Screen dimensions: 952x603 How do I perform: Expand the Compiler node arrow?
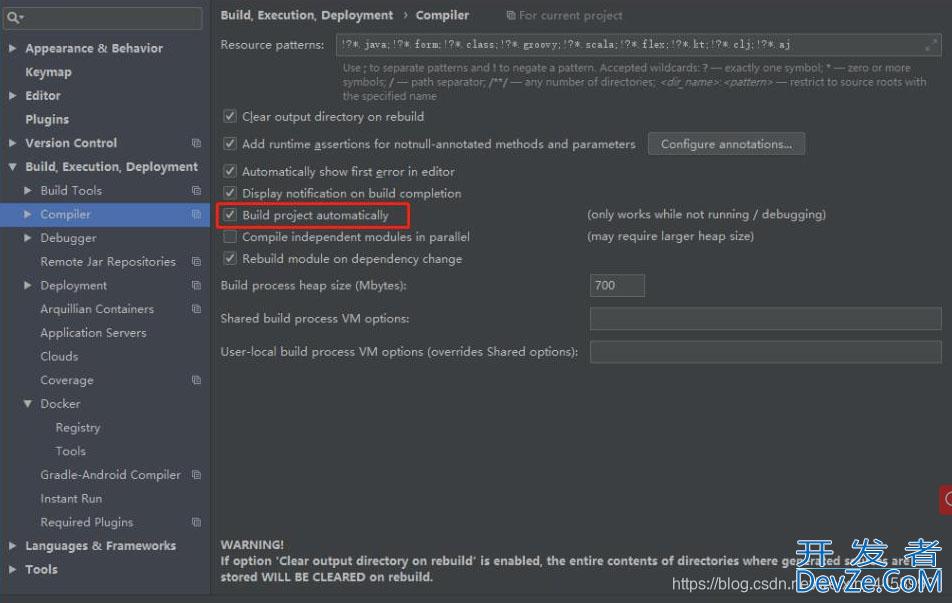point(27,214)
